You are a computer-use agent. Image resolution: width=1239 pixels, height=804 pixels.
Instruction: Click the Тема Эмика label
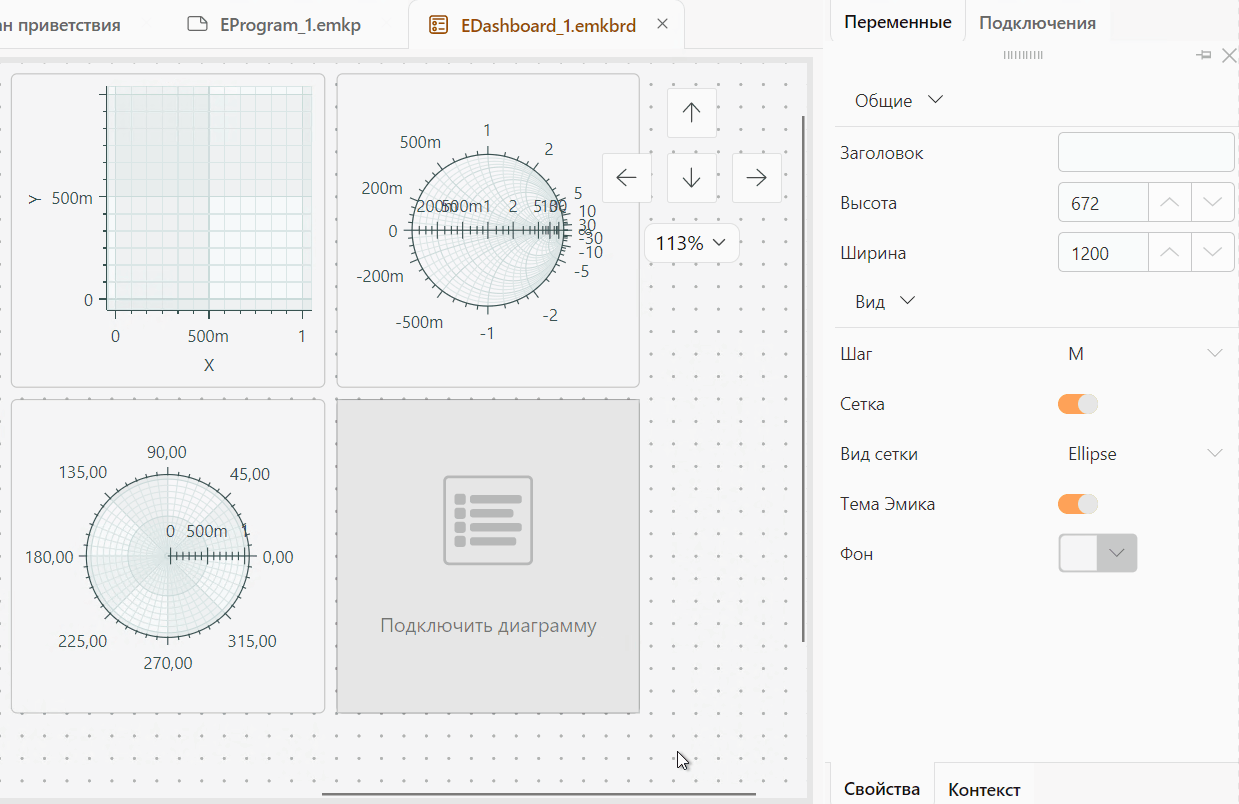(888, 504)
